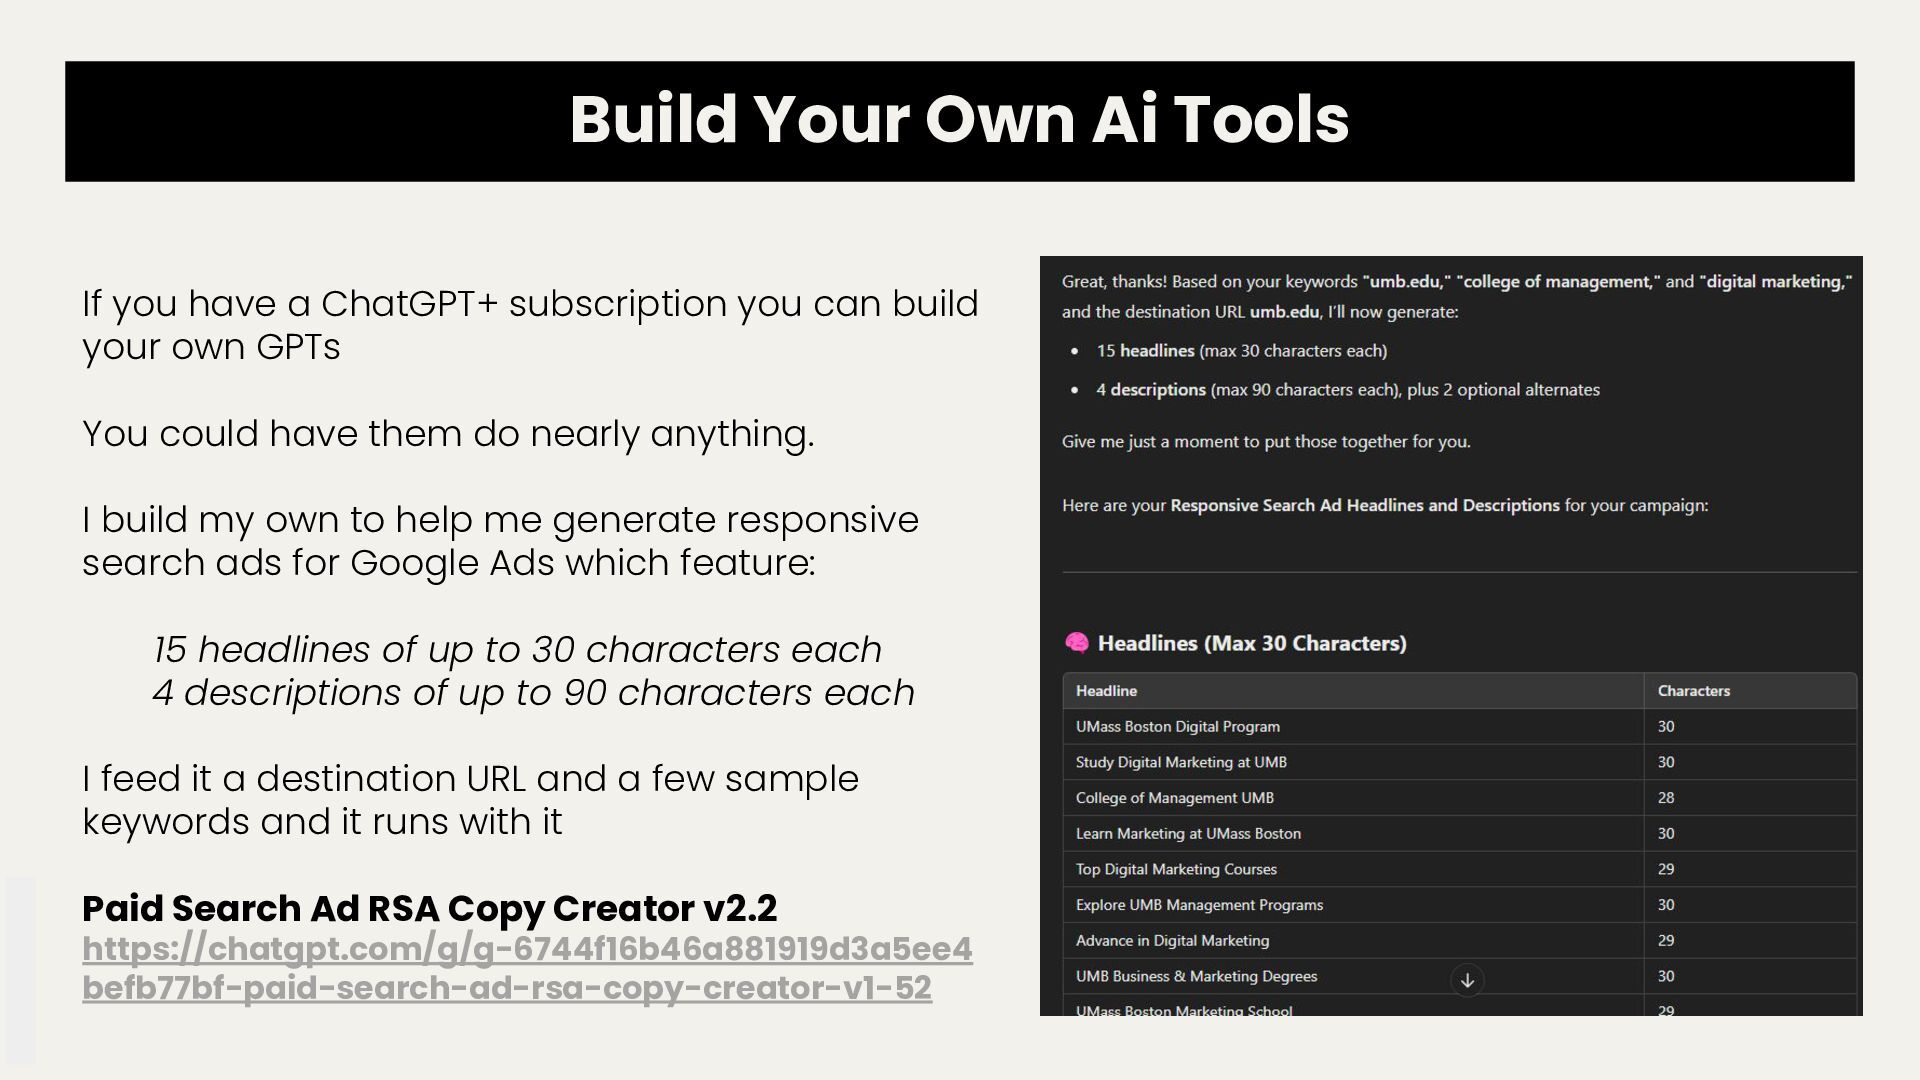Click 'Explore UMB Management Programs' row

click(x=1198, y=905)
